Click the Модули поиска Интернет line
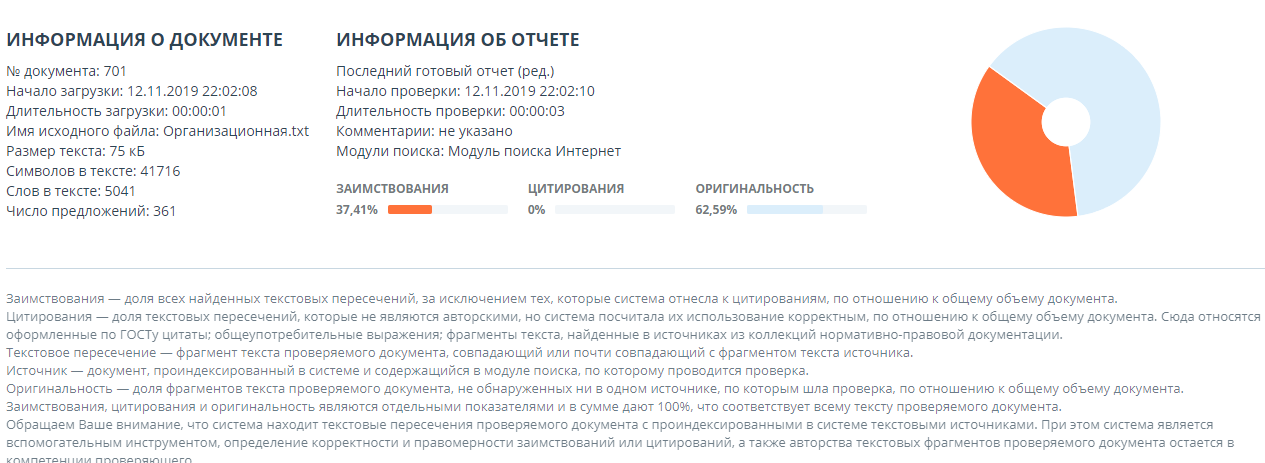1265x463 pixels. click(478, 151)
